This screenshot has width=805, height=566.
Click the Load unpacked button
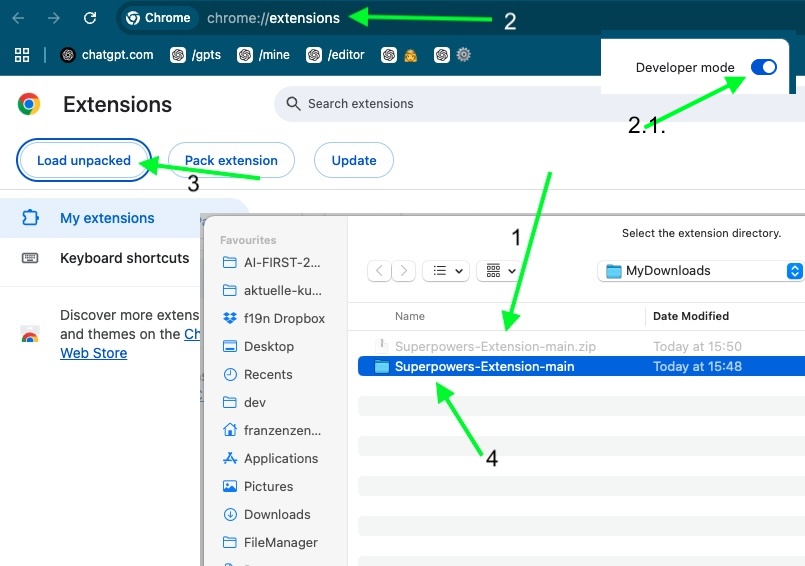pos(84,160)
